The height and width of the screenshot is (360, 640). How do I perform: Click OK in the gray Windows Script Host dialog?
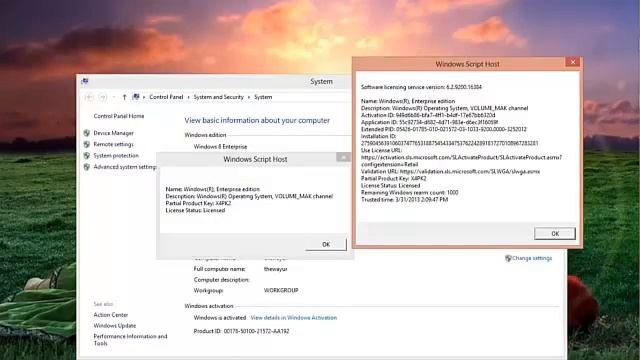click(x=326, y=244)
